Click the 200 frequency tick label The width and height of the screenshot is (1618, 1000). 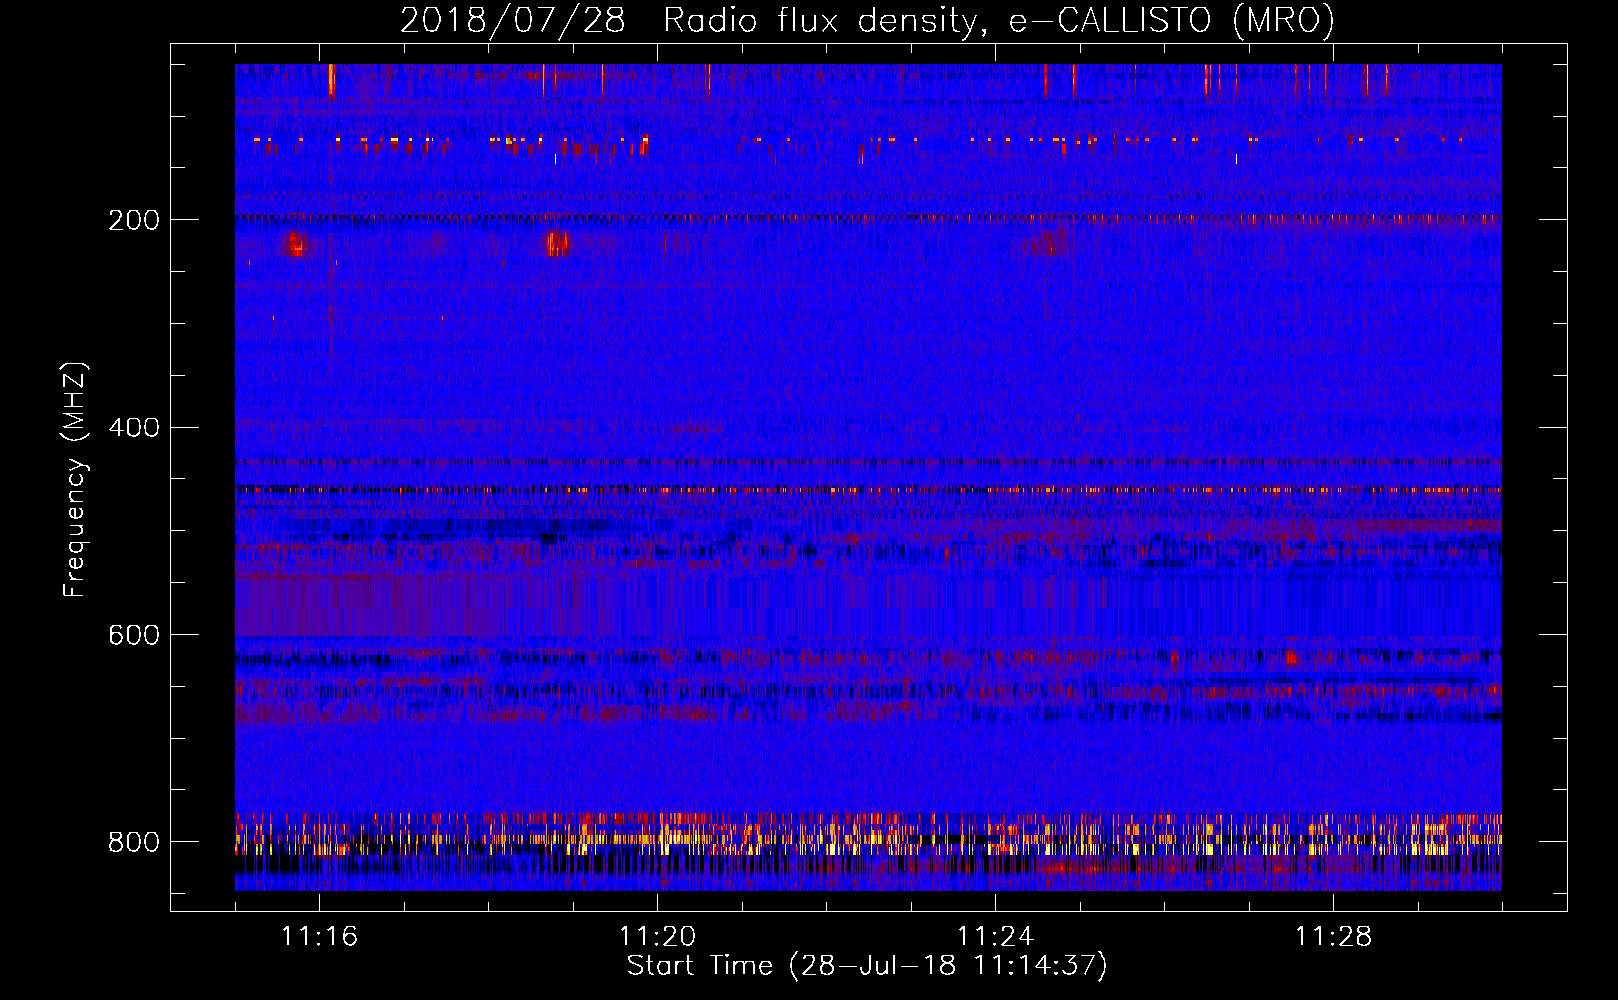134,220
